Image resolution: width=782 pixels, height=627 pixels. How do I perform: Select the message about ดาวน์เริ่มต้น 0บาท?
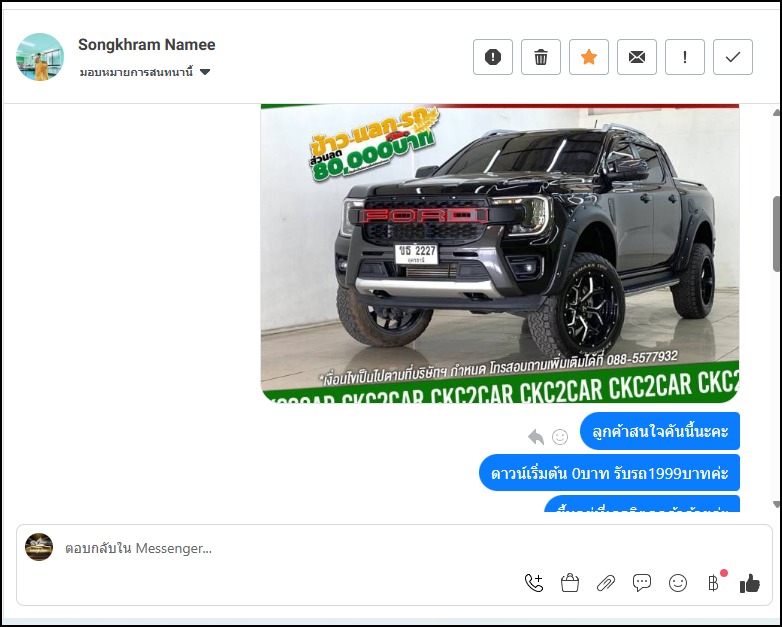pyautogui.click(x=609, y=472)
